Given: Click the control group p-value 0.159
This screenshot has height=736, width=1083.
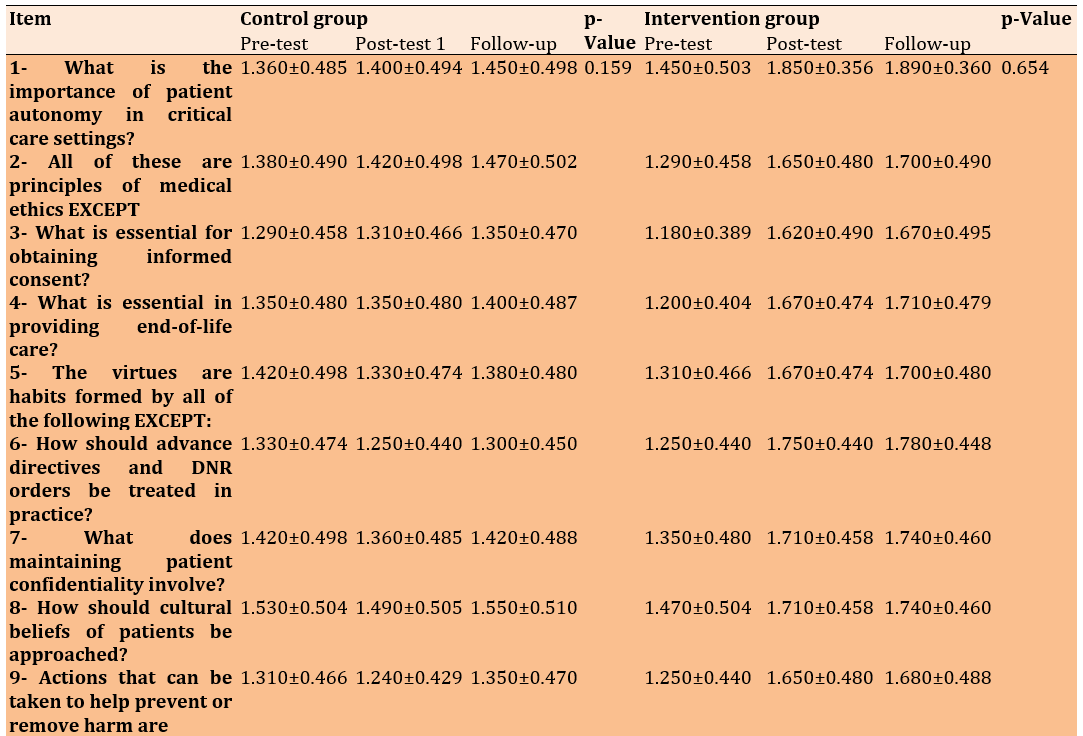Looking at the screenshot, I should (x=608, y=68).
